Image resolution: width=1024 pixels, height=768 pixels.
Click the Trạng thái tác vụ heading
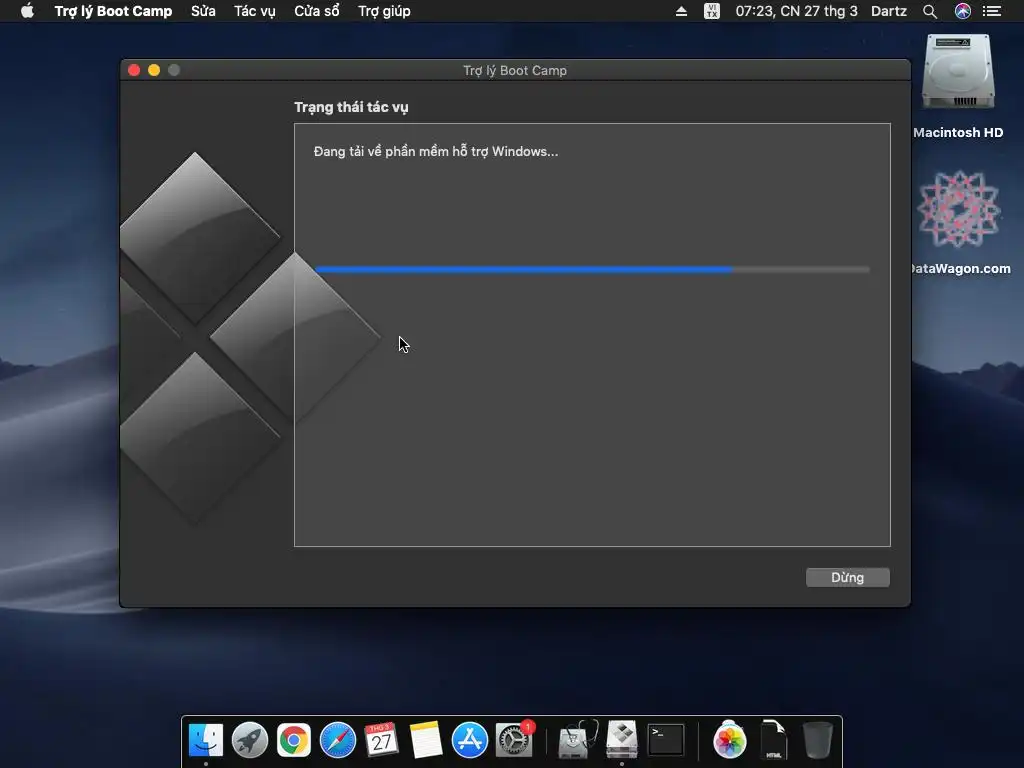click(x=351, y=107)
